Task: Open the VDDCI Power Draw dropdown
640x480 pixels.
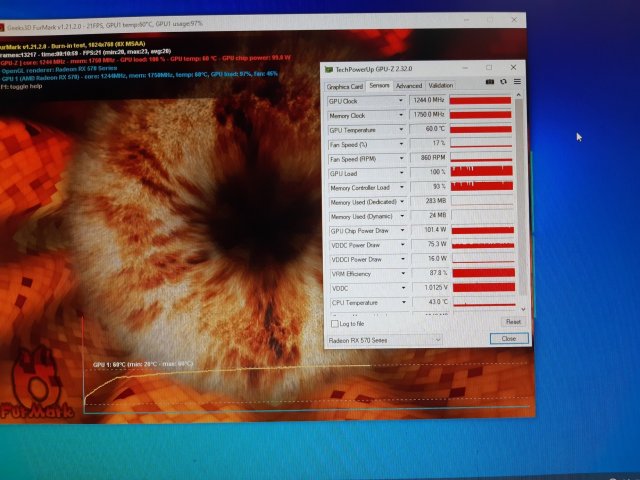Action: pos(403,259)
